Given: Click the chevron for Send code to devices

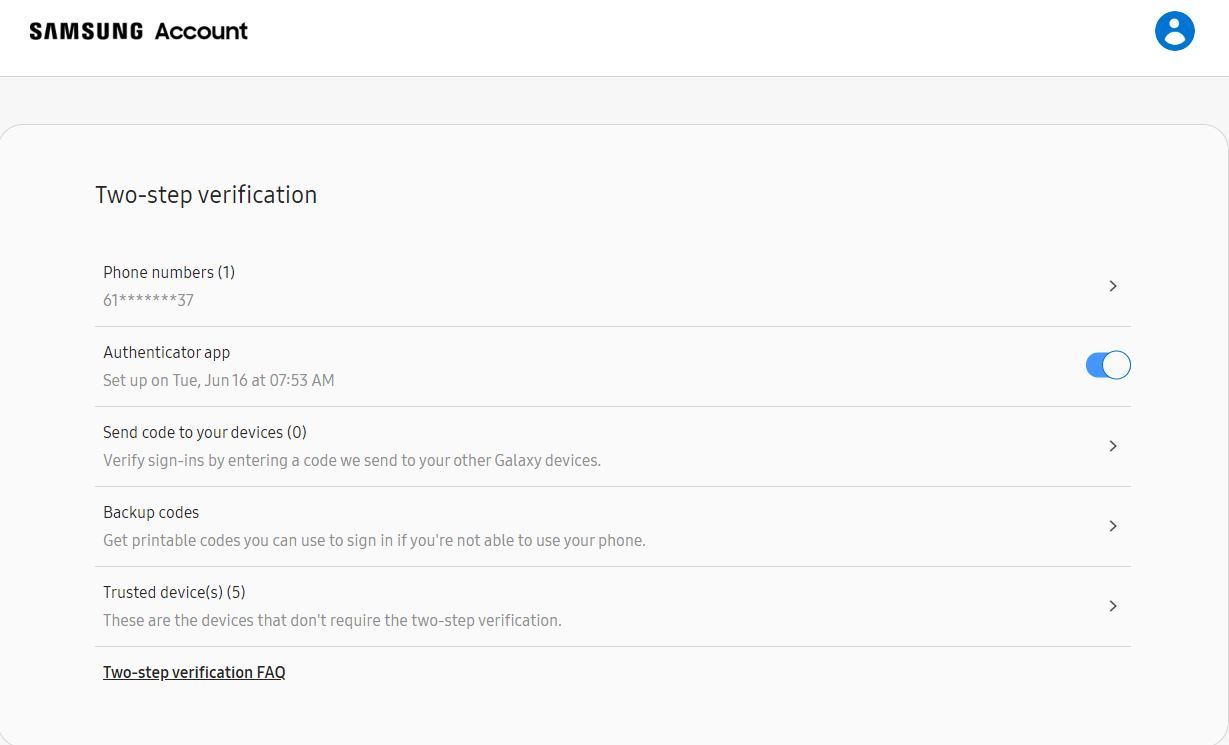Looking at the screenshot, I should (x=1113, y=446).
